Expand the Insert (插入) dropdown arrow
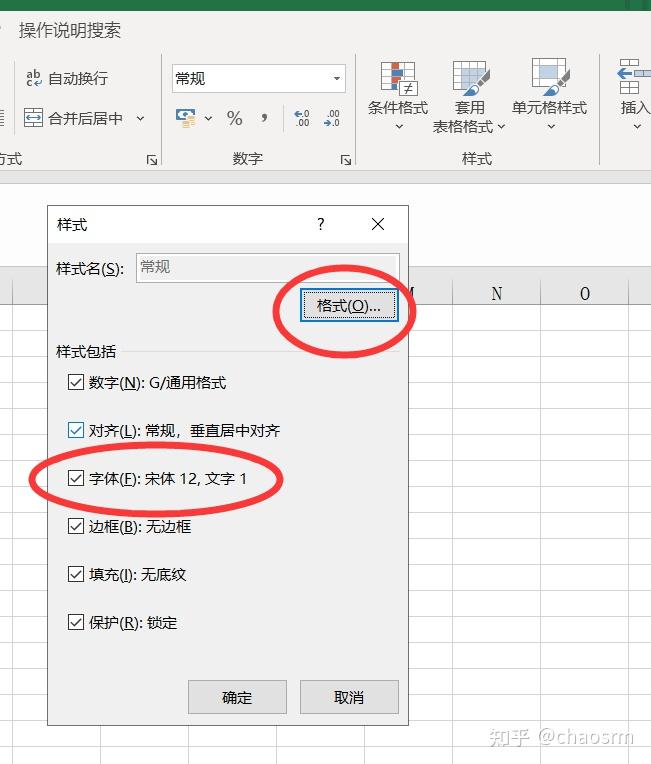 (x=637, y=127)
